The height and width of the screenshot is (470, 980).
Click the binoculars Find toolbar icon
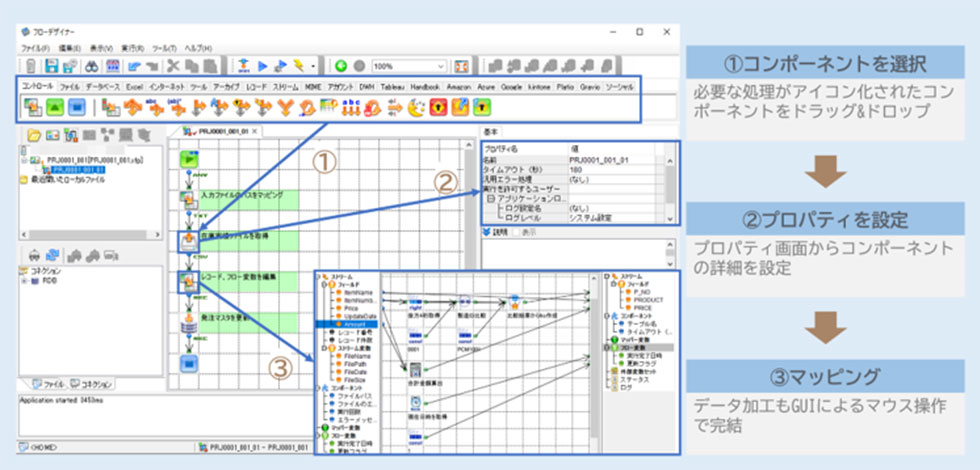click(93, 66)
